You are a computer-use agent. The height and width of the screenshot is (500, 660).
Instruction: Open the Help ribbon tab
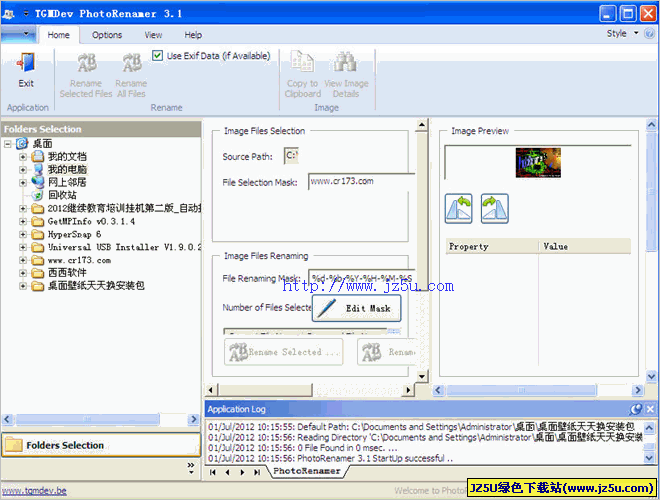tap(193, 35)
